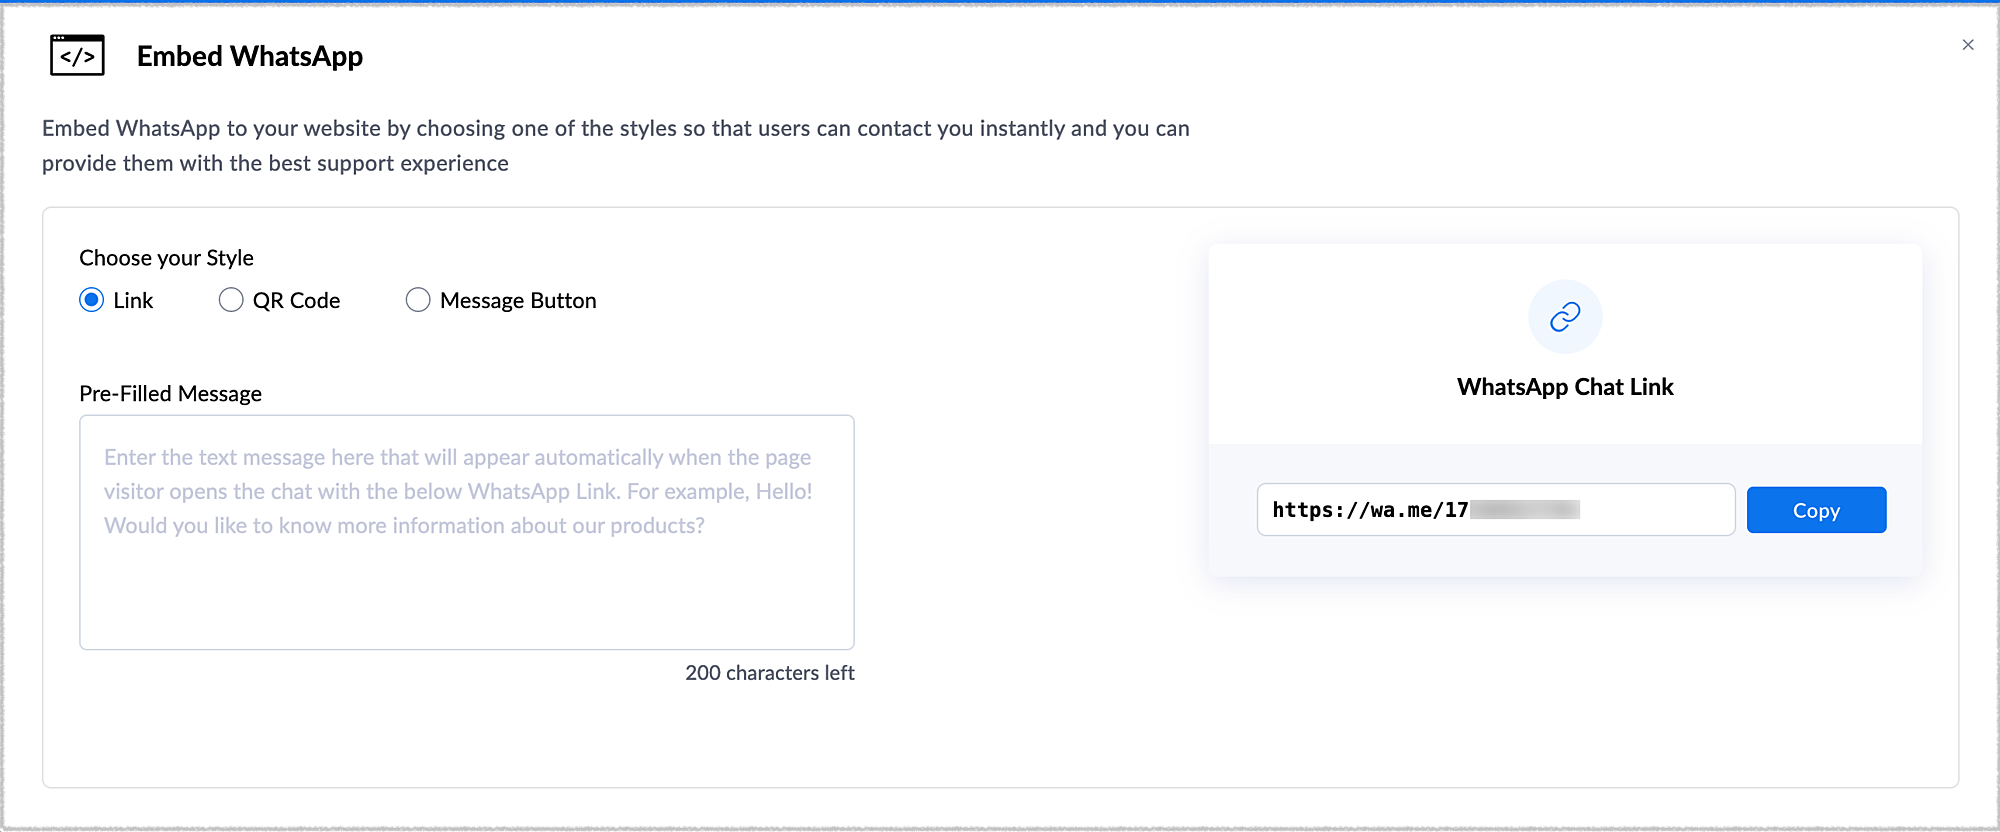The image size is (2000, 832).
Task: Click the placeholder text in the message box
Action: coord(458,491)
